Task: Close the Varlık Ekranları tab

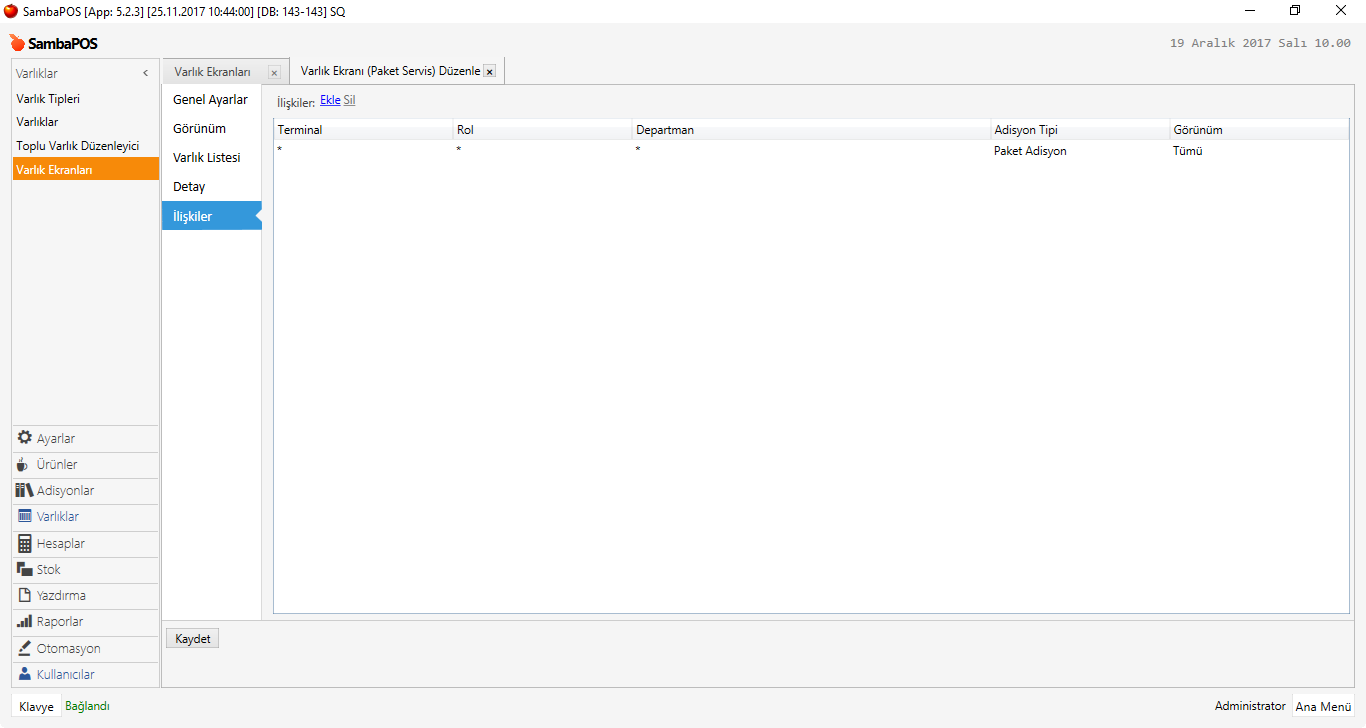Action: [x=274, y=73]
